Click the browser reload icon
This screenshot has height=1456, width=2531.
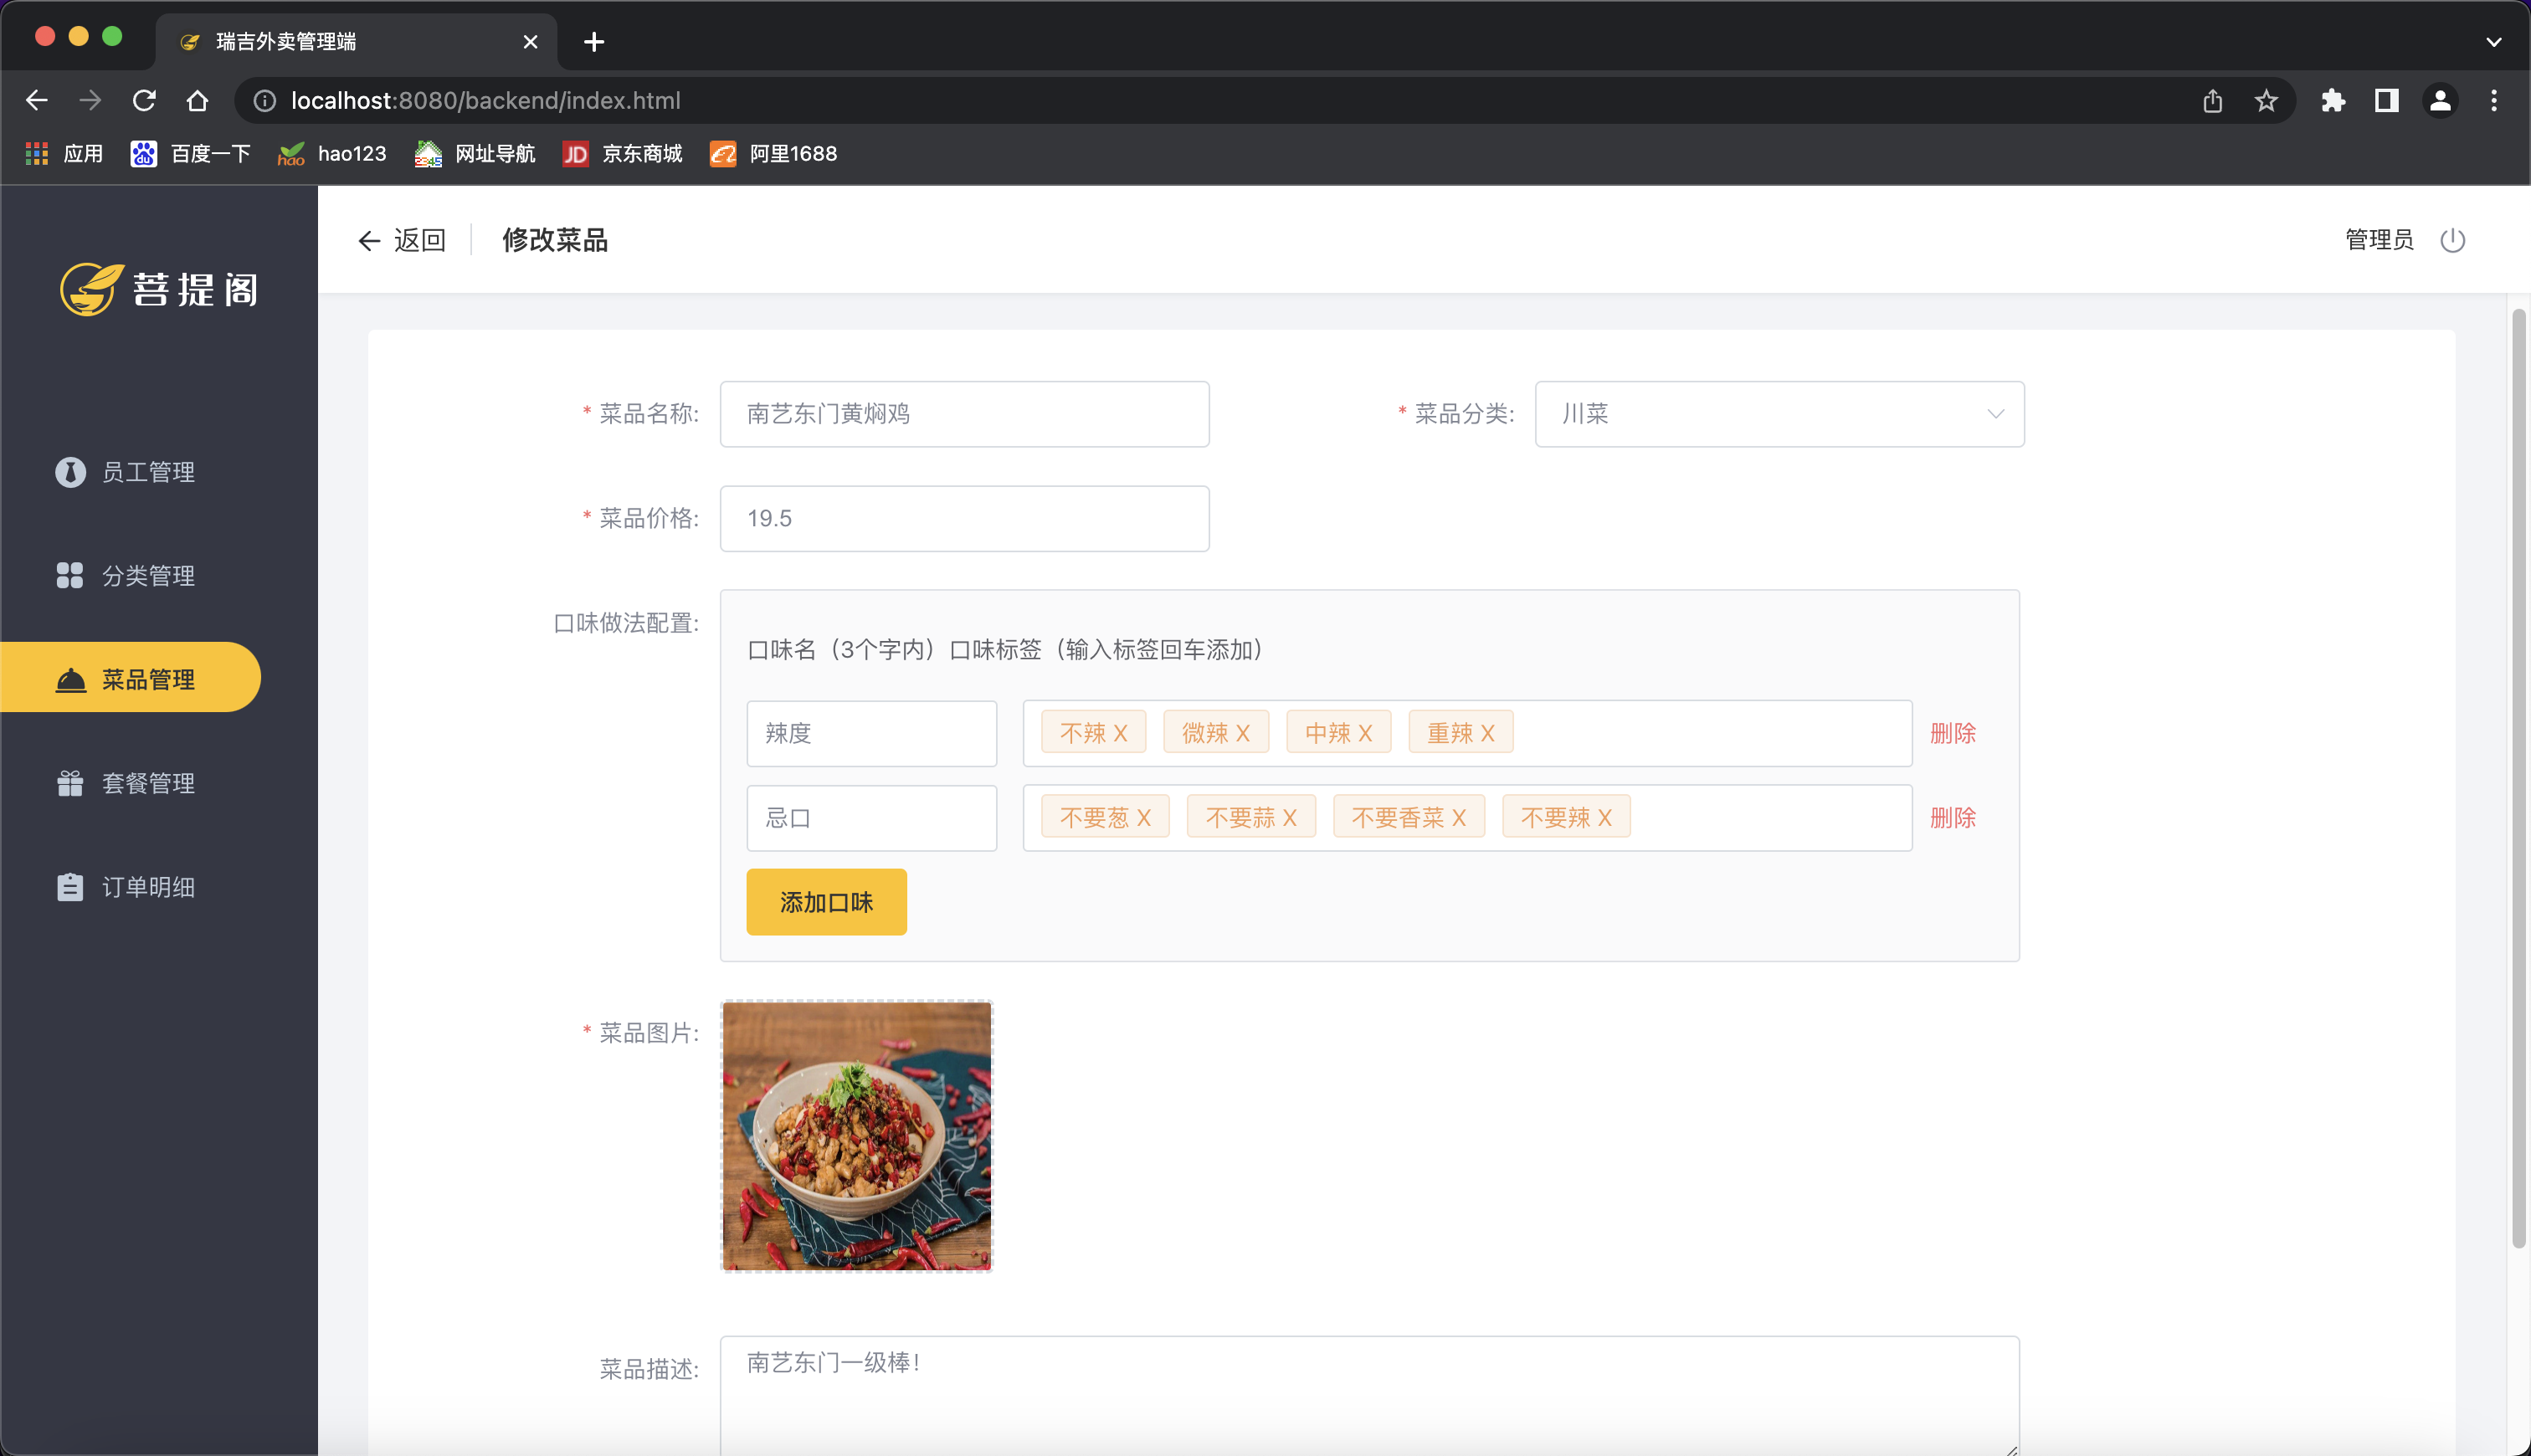click(x=144, y=100)
